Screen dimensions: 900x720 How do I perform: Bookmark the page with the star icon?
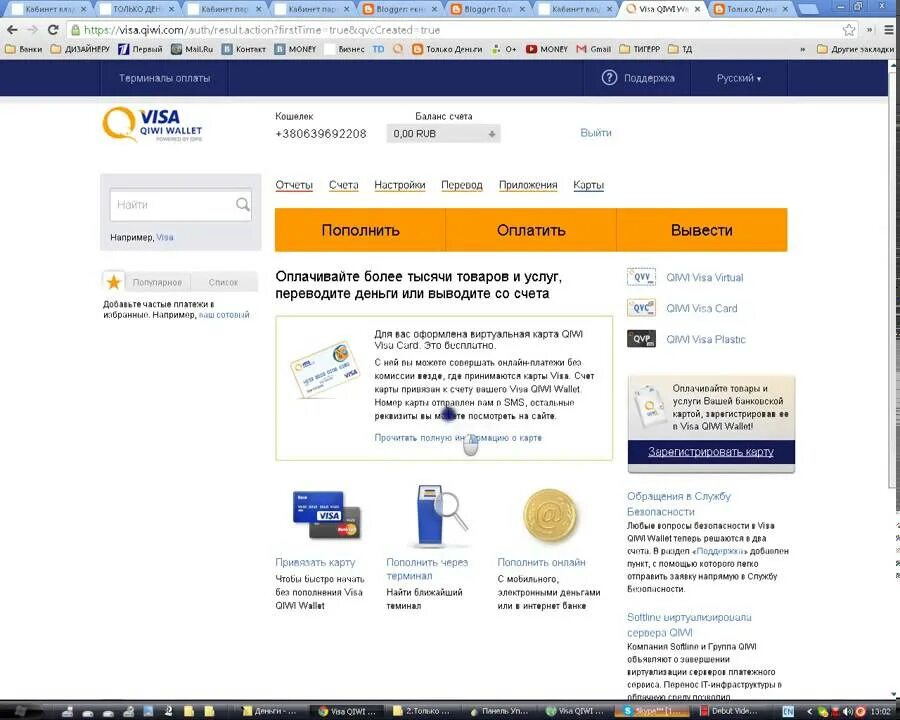point(849,30)
